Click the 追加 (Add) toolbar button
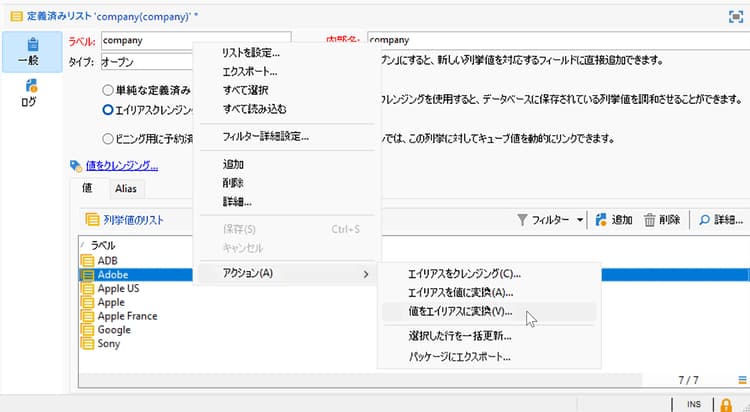This screenshot has width=750, height=412. [x=614, y=220]
